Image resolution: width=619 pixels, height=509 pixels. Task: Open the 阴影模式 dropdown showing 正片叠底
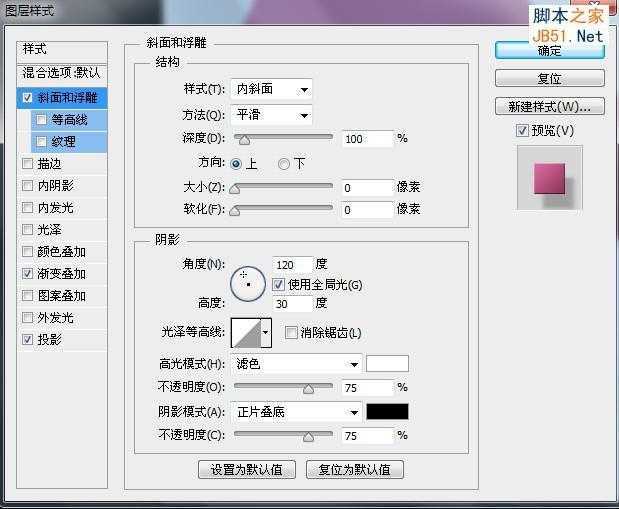pos(296,412)
